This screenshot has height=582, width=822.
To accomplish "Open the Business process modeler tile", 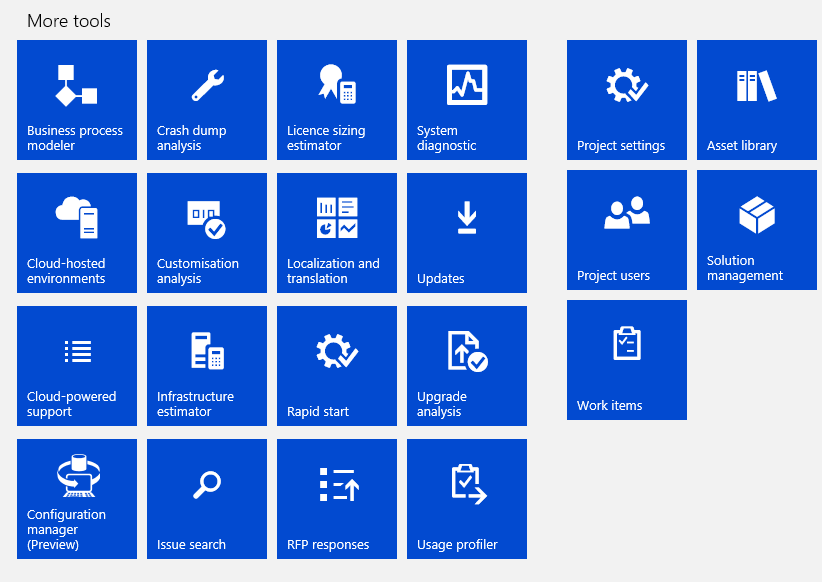I will 77,100.
